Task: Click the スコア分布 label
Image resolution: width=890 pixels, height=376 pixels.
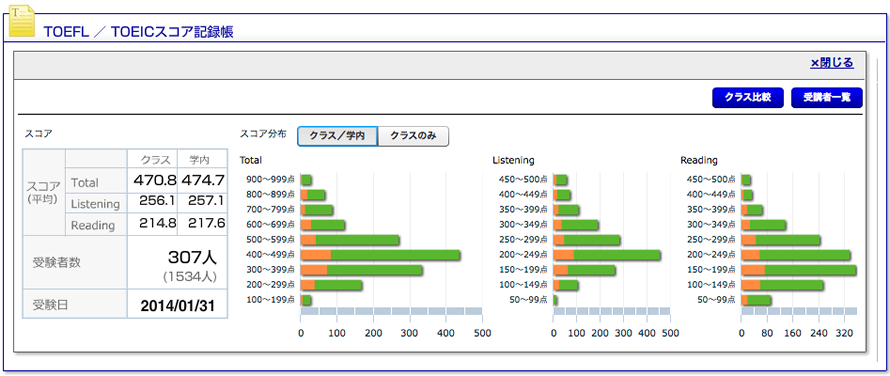Action: click(x=263, y=134)
